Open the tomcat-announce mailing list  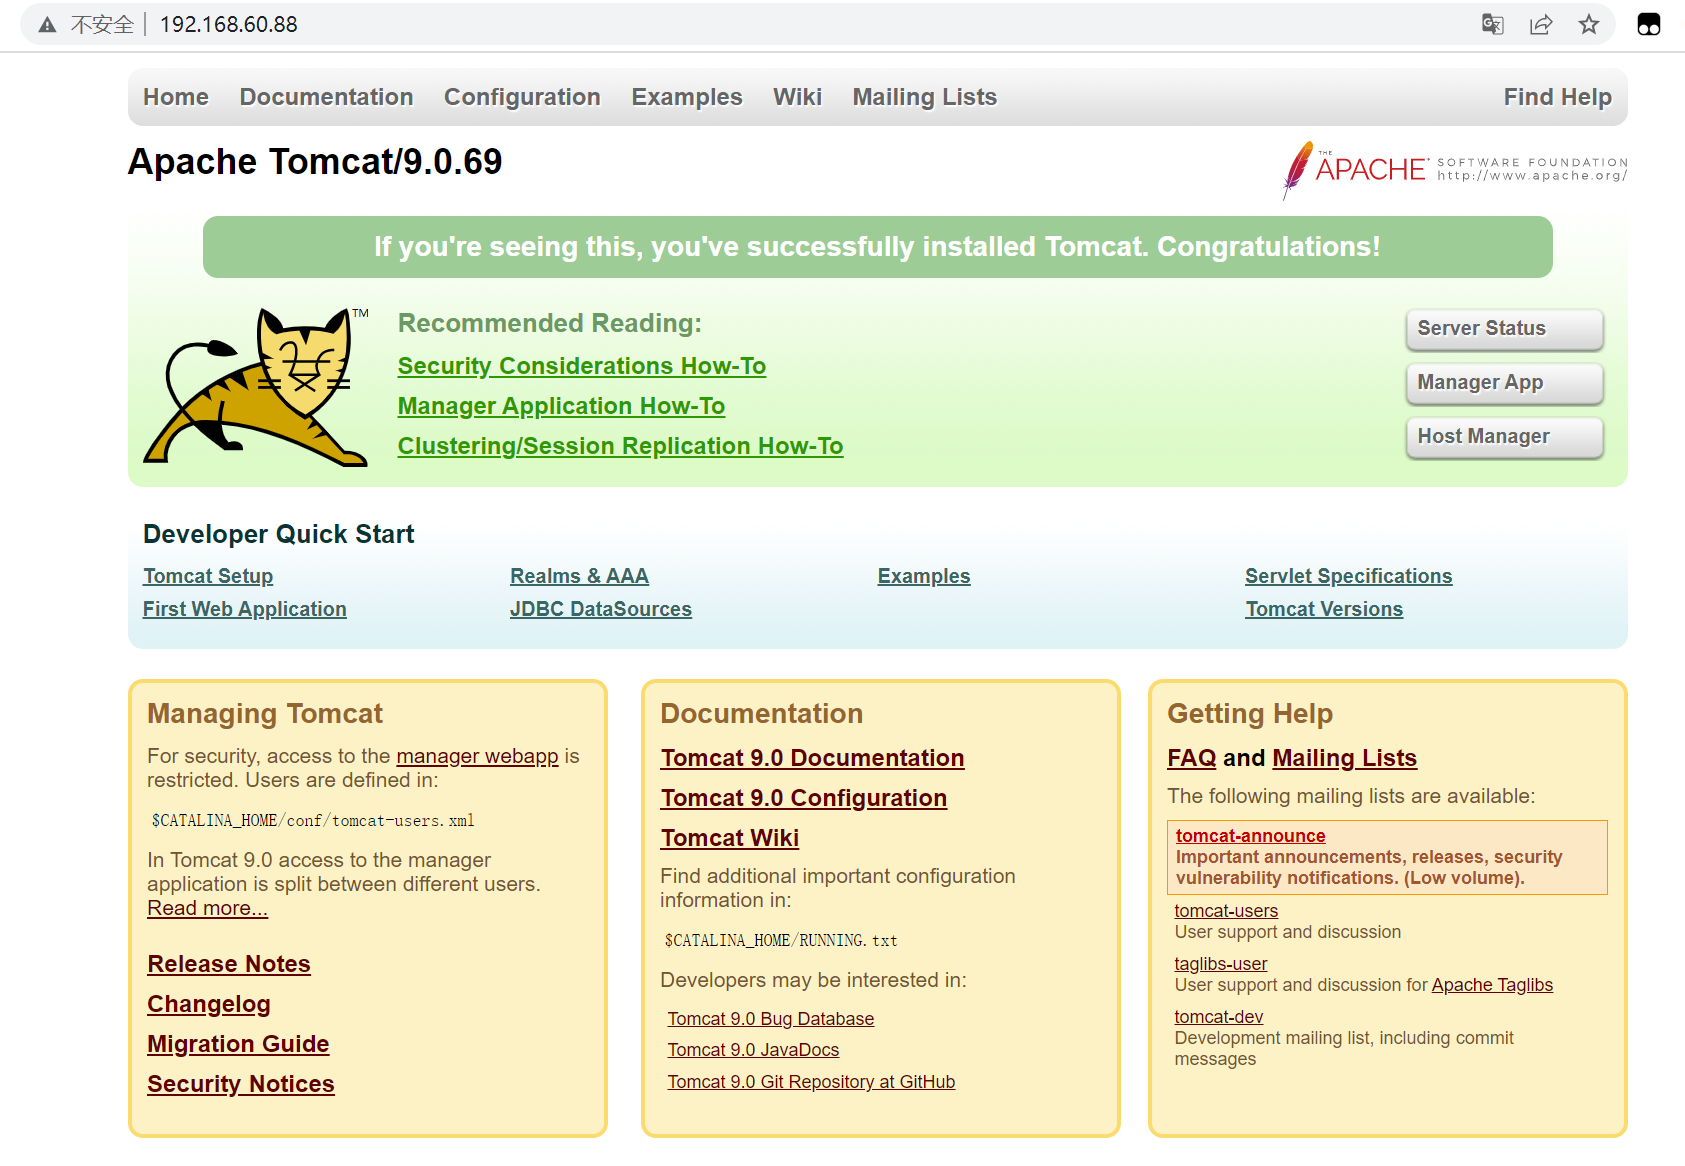pyautogui.click(x=1249, y=835)
